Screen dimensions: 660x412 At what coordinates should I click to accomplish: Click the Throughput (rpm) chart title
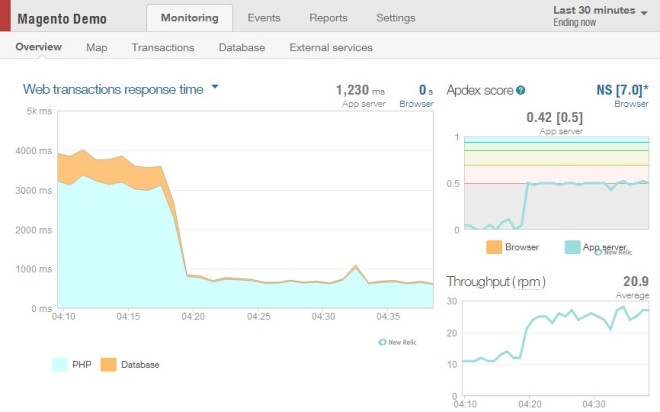point(496,282)
